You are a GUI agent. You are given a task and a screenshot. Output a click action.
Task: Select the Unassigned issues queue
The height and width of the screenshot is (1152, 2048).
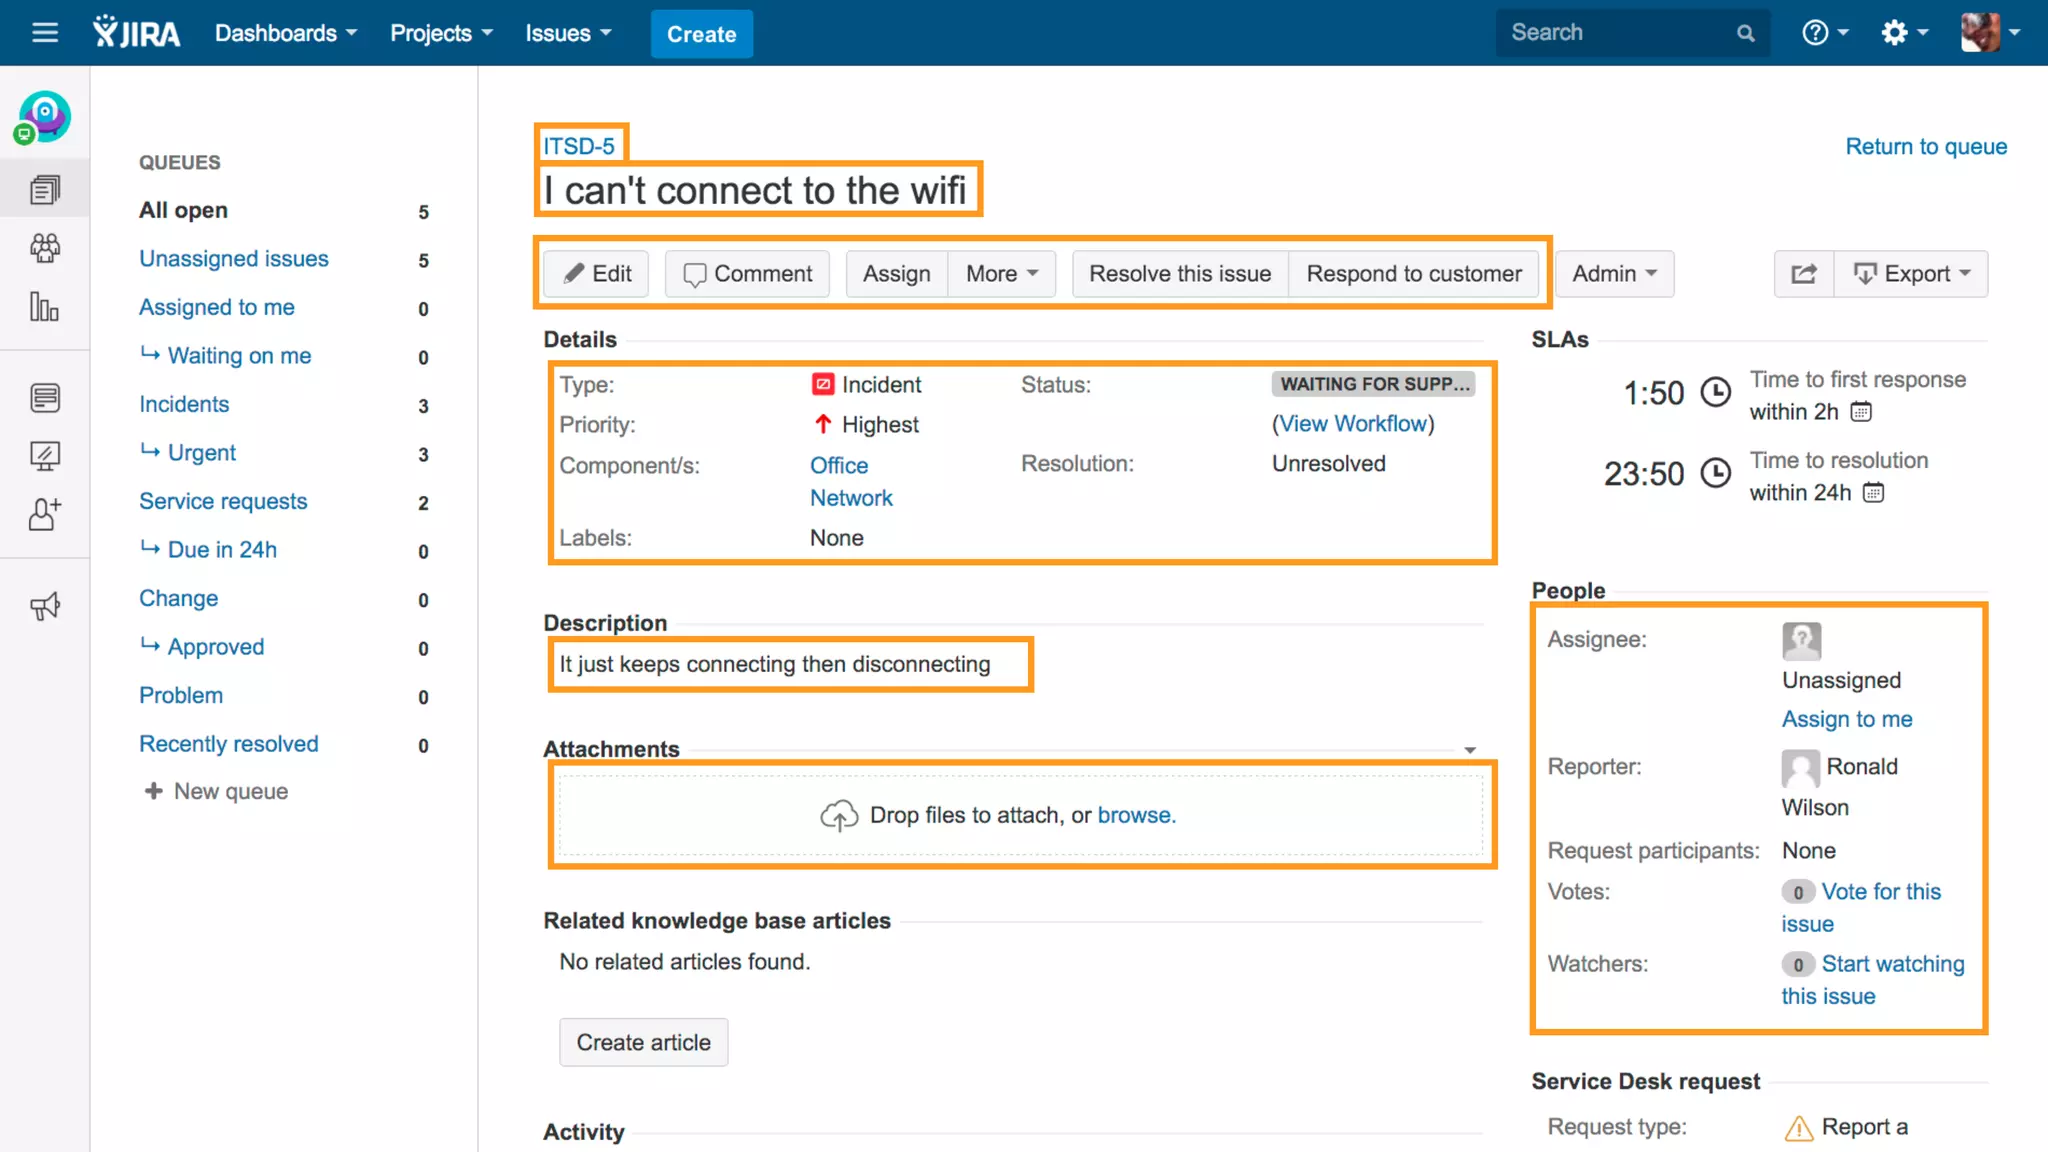pyautogui.click(x=234, y=259)
